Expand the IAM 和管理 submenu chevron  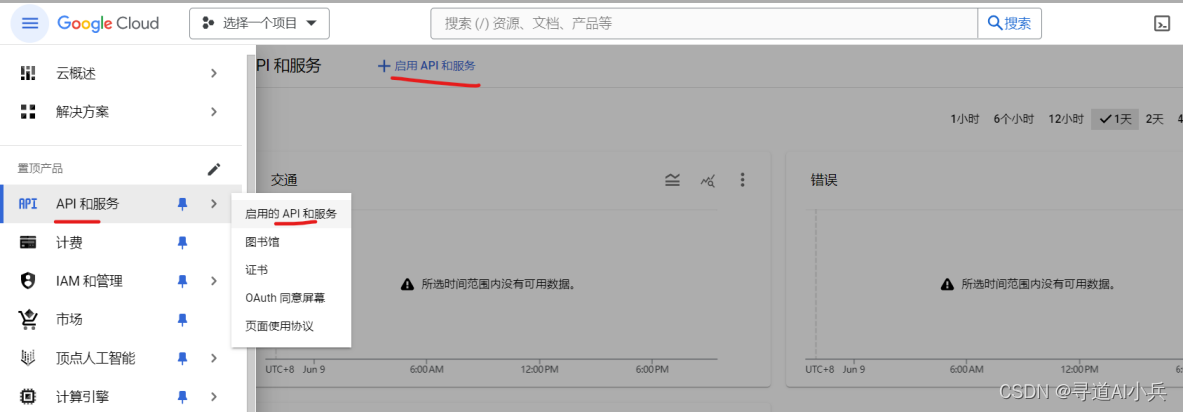[214, 281]
